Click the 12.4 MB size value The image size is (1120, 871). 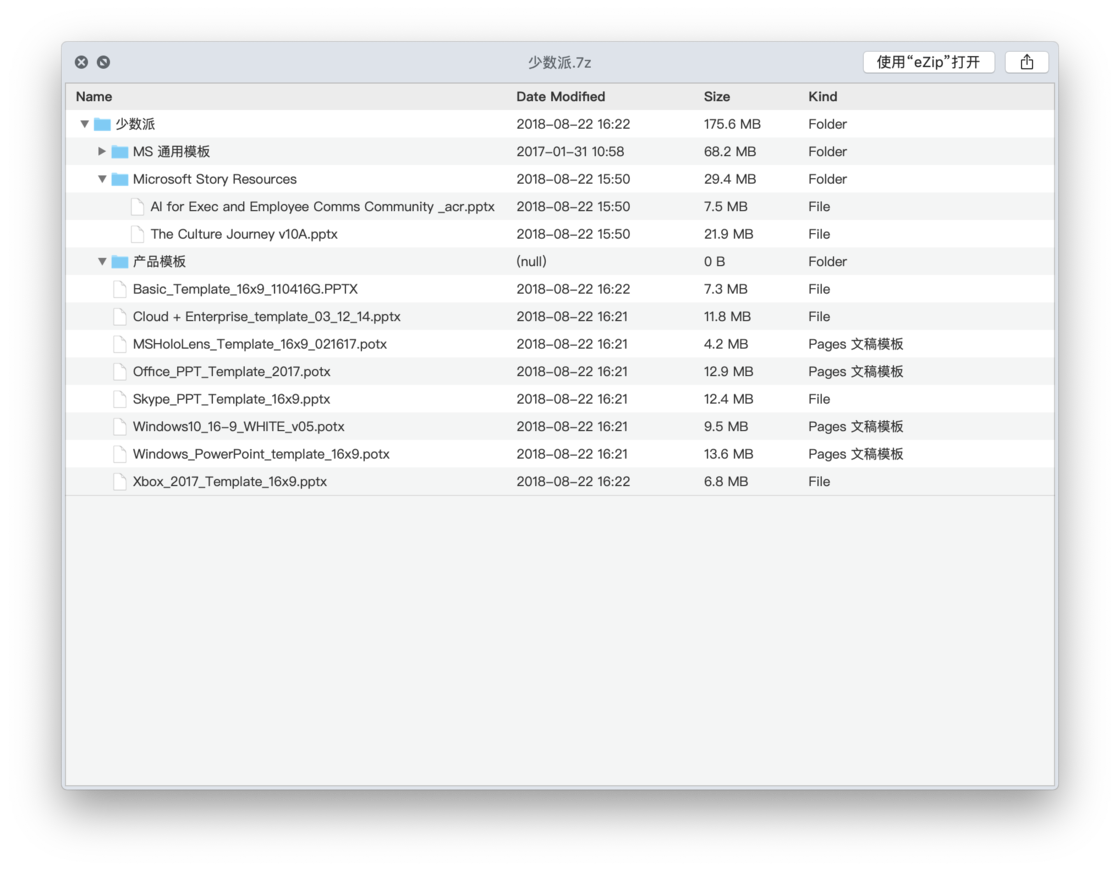[x=729, y=399]
